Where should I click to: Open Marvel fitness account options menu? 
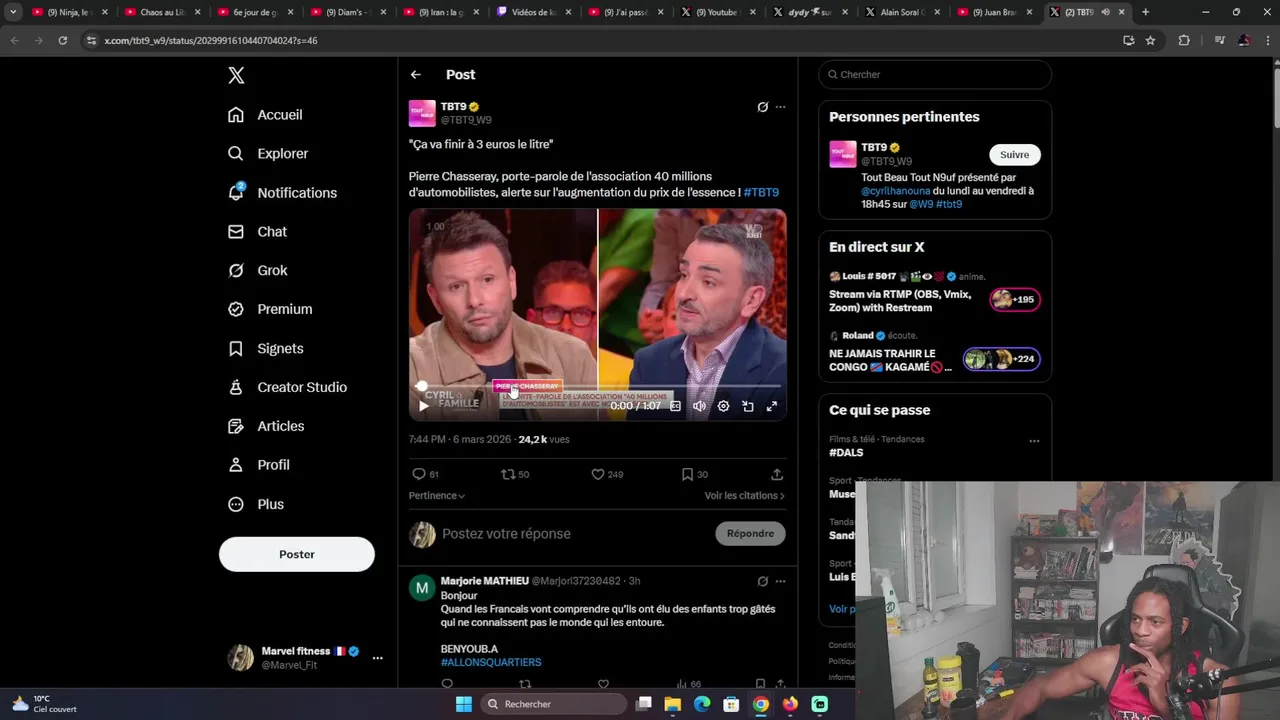pos(377,658)
